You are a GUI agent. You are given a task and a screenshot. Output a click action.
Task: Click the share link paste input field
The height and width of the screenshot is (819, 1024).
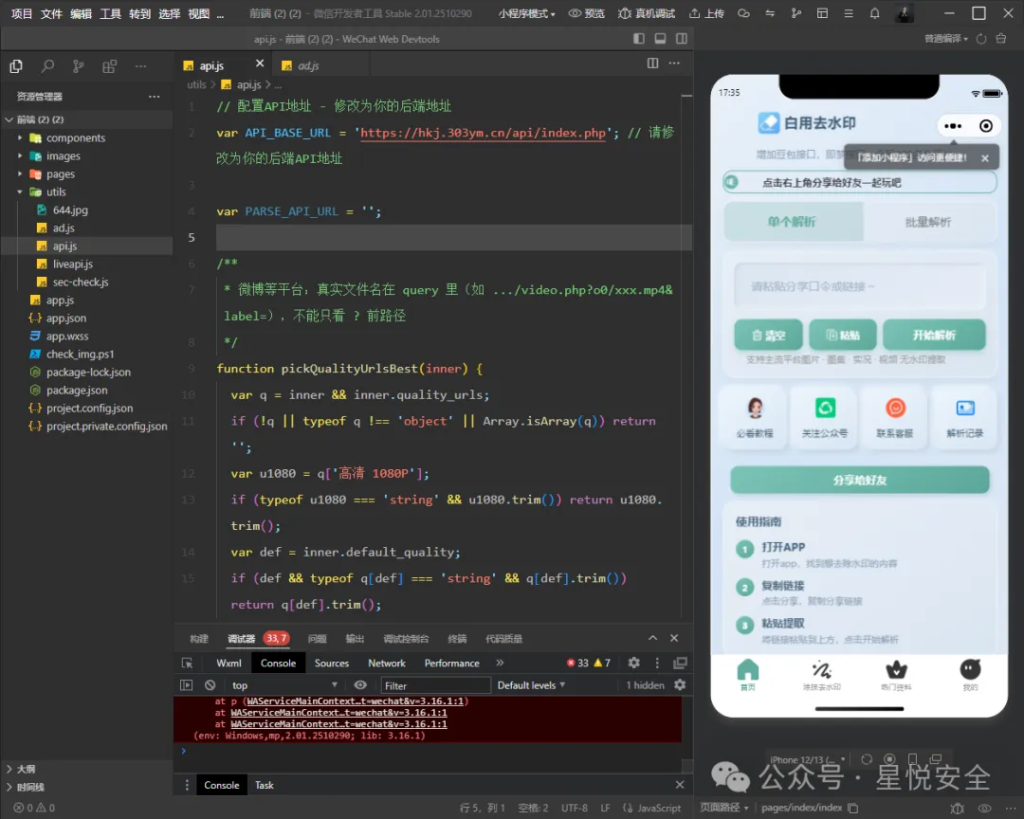click(859, 286)
